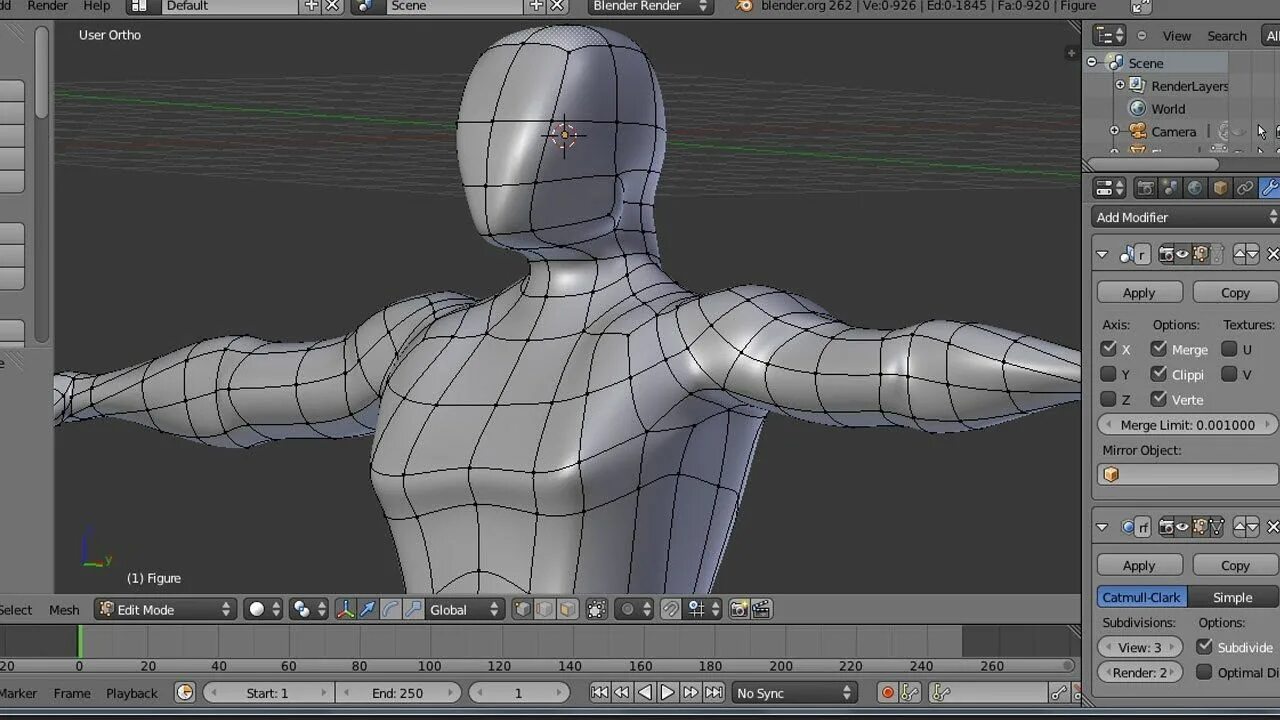Click the OpenGL render image icon
1280x720 pixels.
pyautogui.click(x=739, y=609)
